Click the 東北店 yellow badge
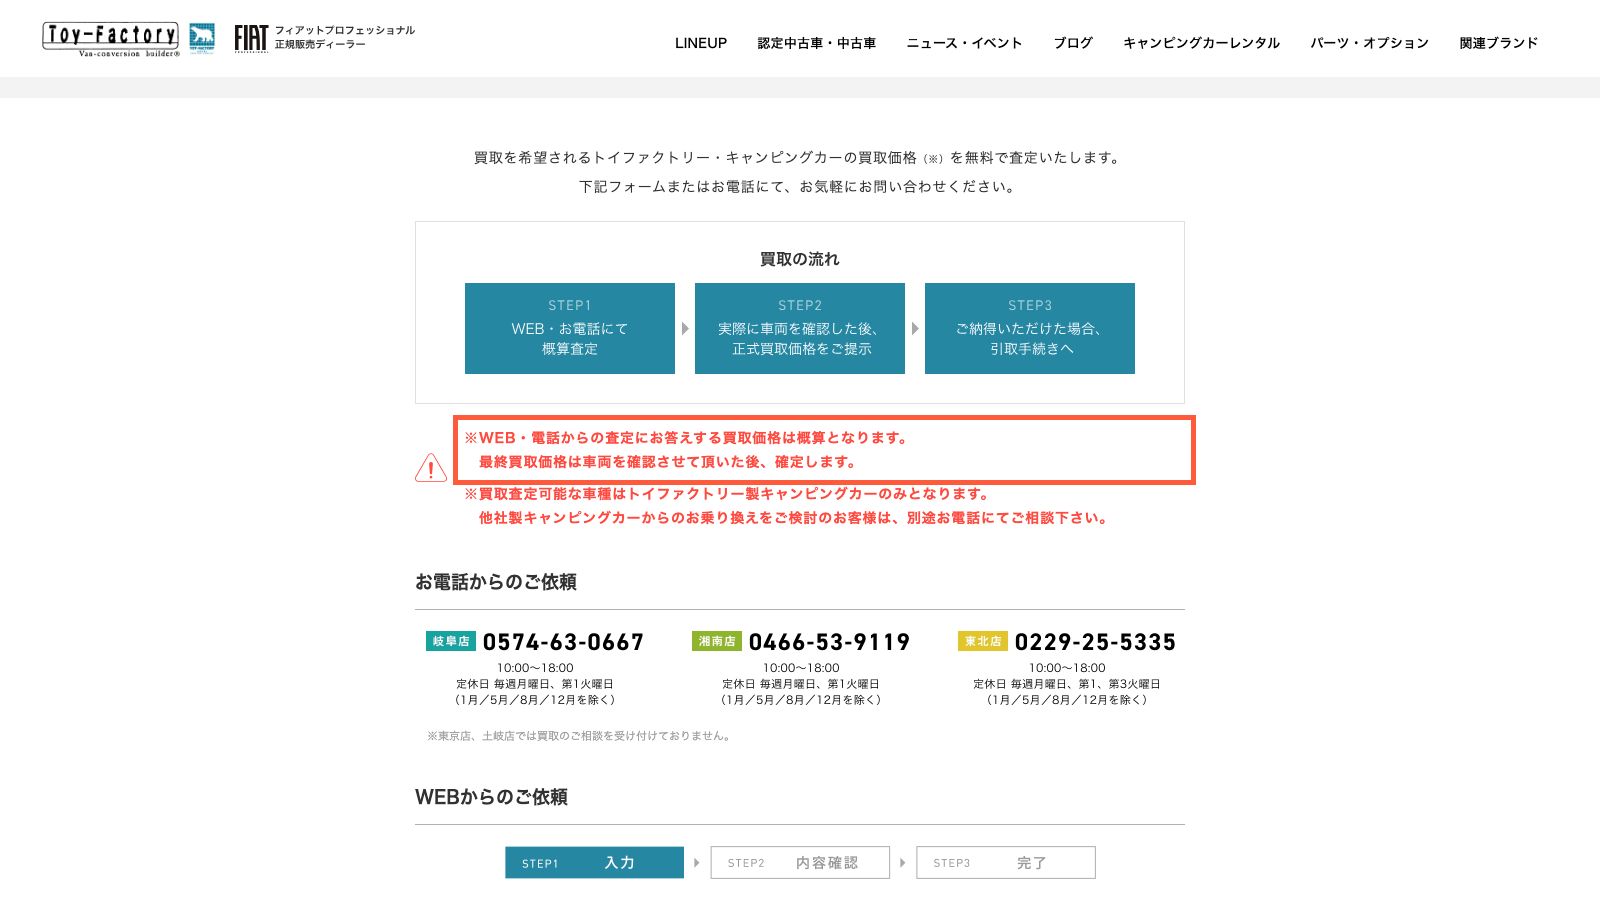 coord(983,641)
